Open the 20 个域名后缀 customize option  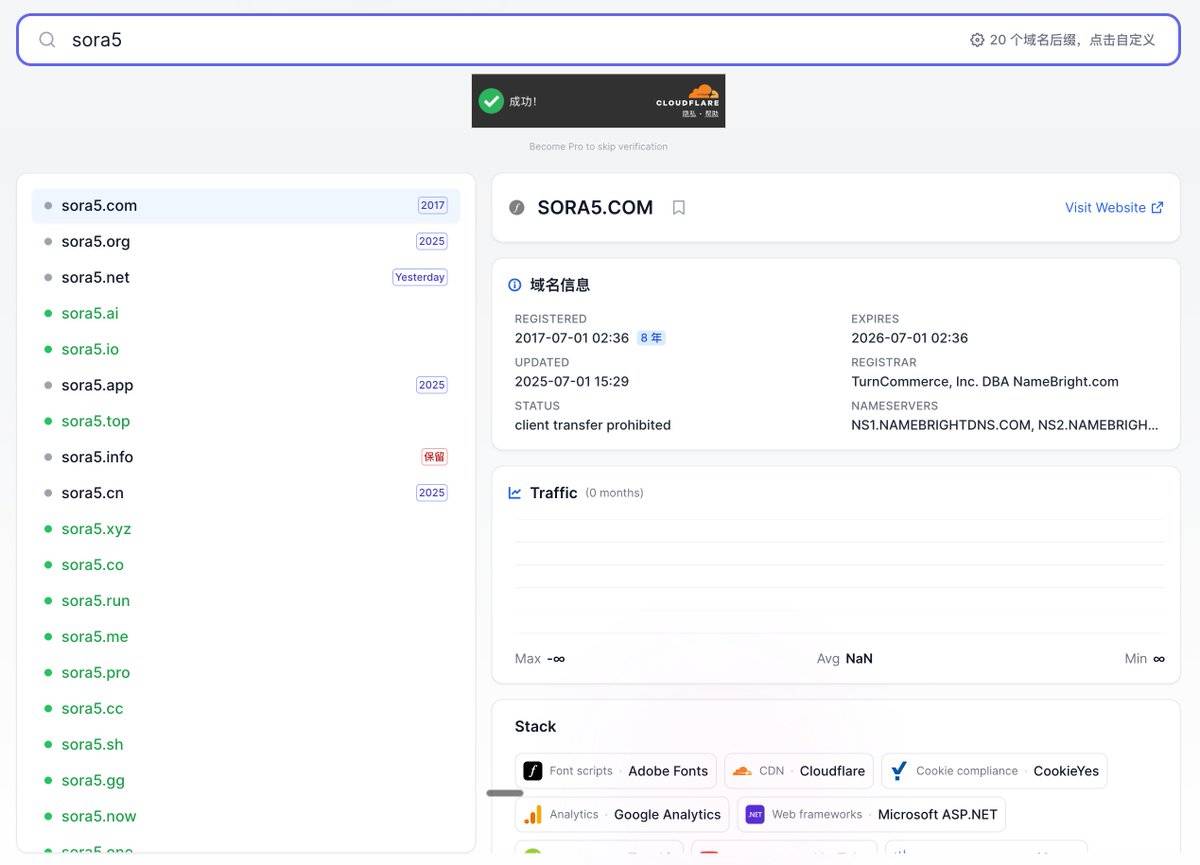[1063, 40]
